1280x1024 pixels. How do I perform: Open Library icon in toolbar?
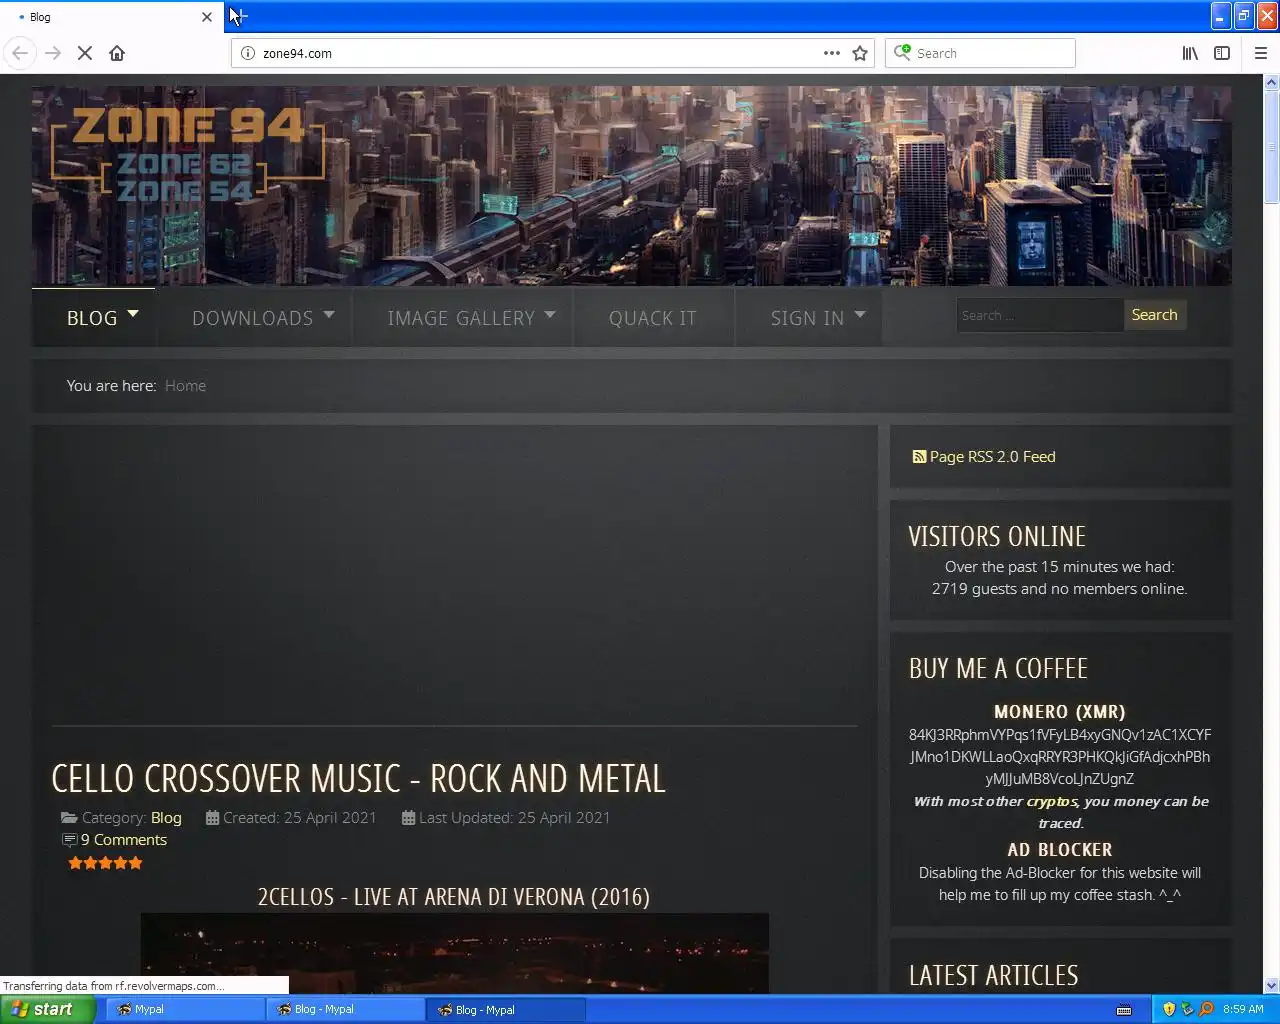tap(1190, 53)
